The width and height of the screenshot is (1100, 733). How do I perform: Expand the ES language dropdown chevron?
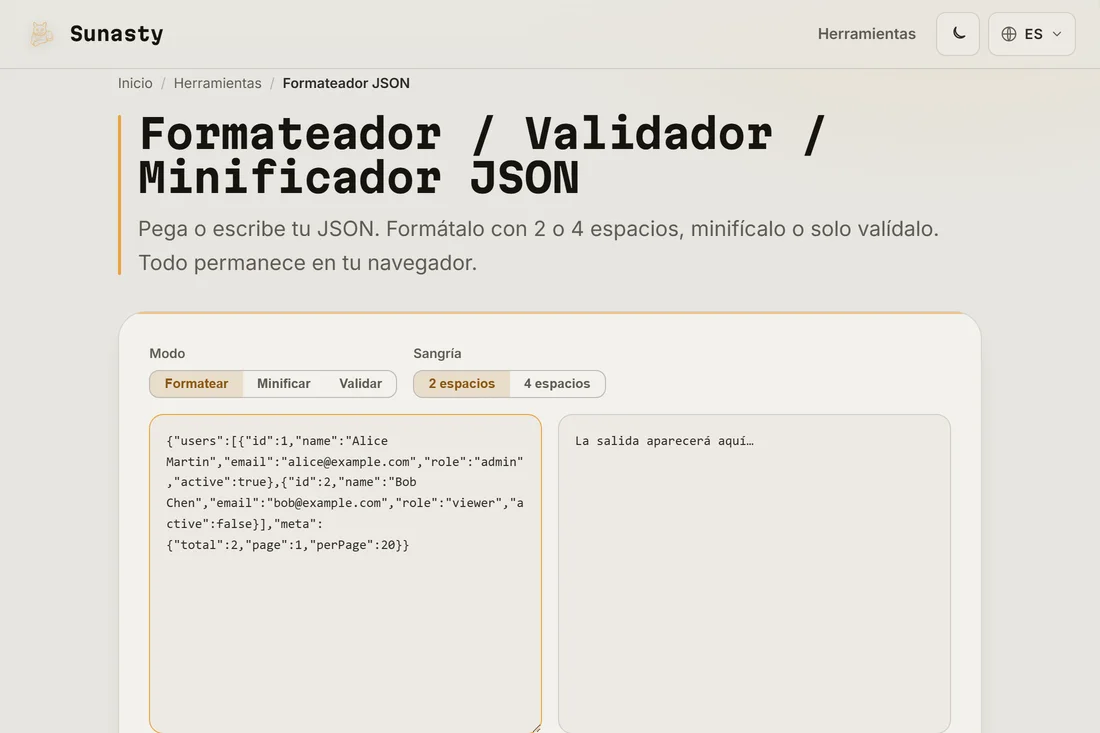(1057, 34)
